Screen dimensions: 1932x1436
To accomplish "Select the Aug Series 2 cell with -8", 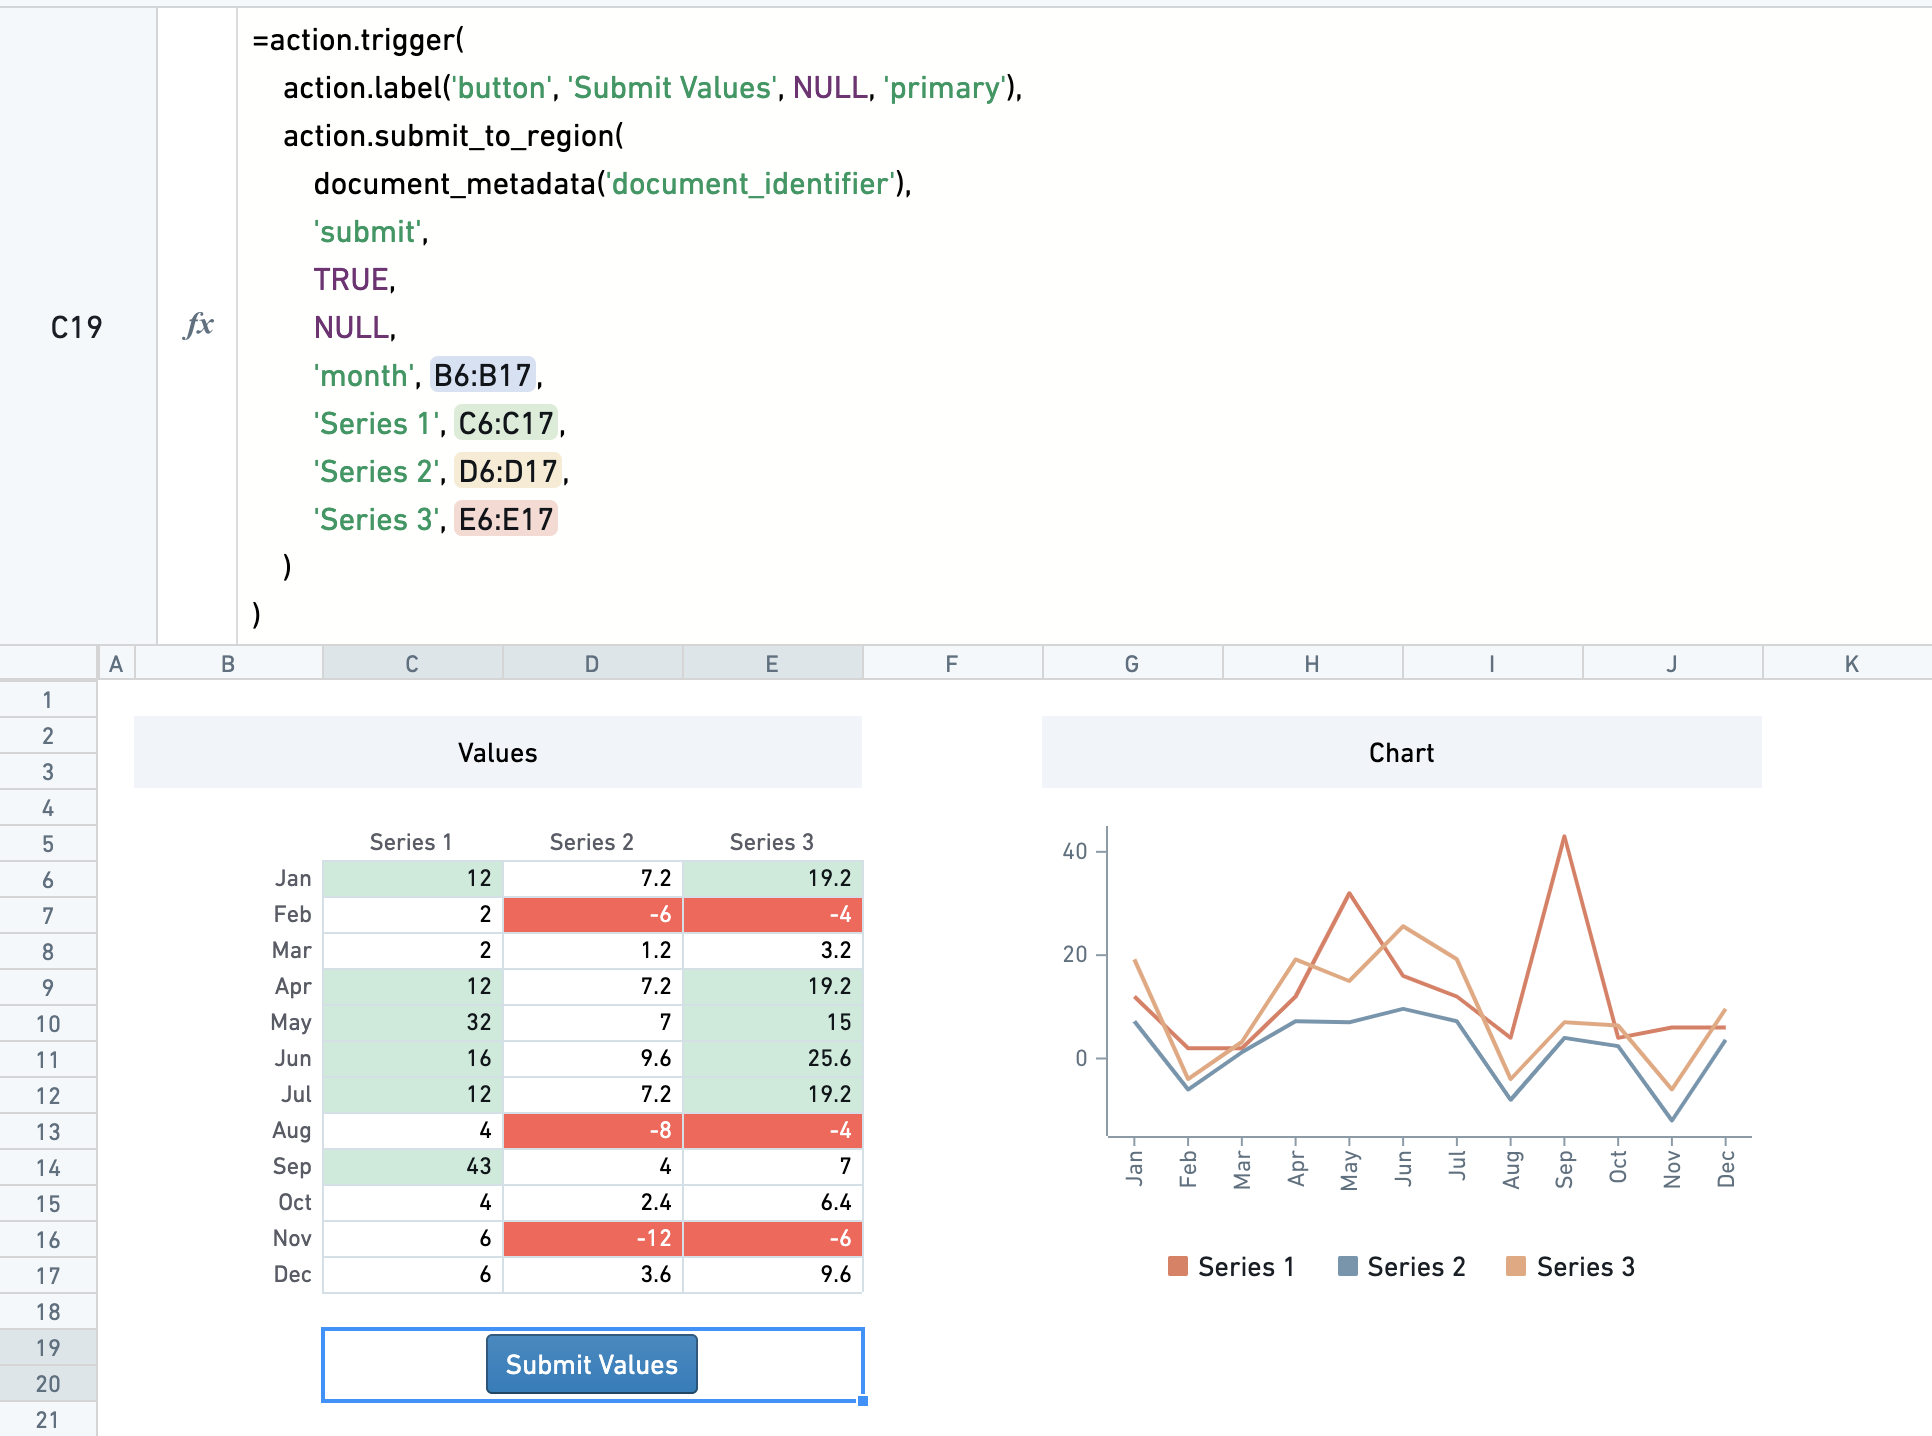I will point(593,1130).
